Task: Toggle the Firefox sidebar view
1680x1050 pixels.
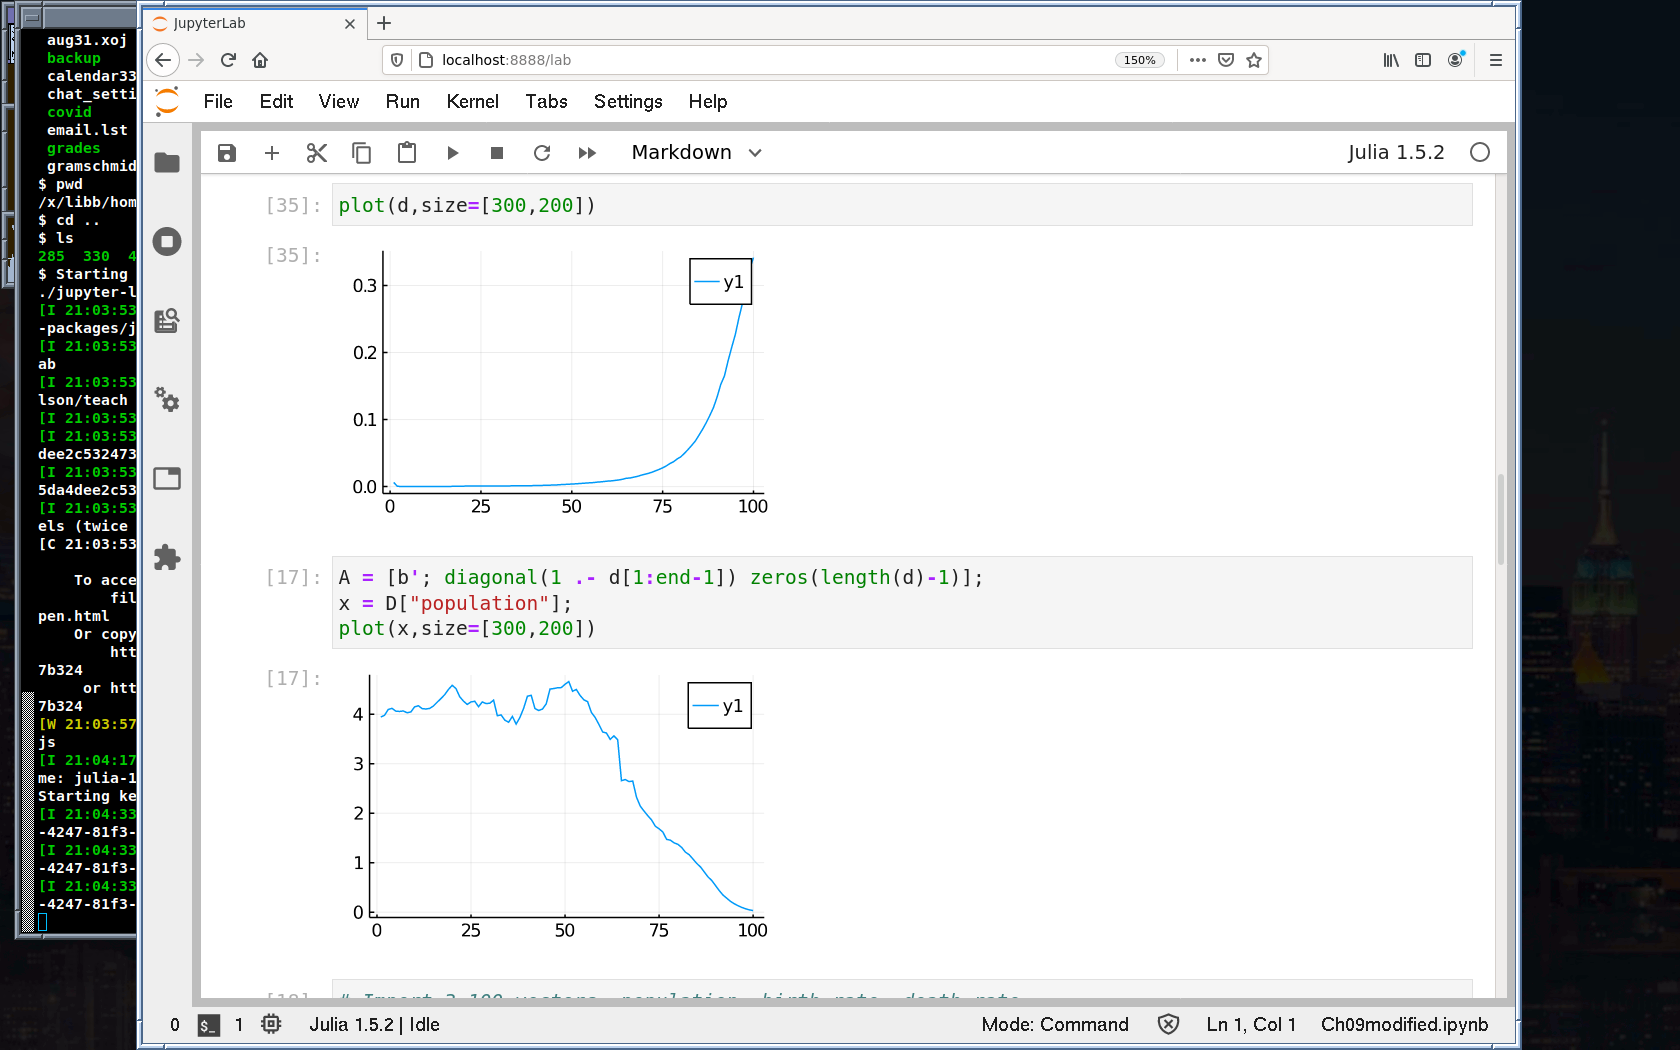Action: click(x=1423, y=60)
